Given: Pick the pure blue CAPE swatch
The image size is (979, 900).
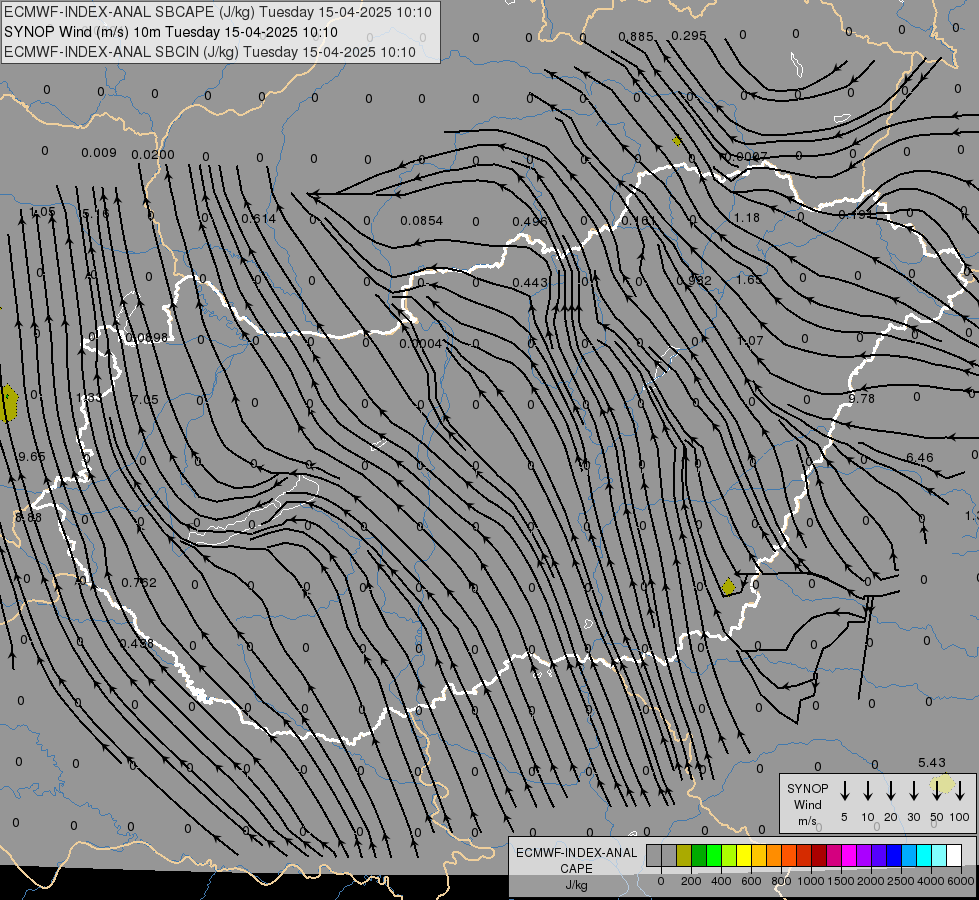Looking at the screenshot, I should pos(895,855).
